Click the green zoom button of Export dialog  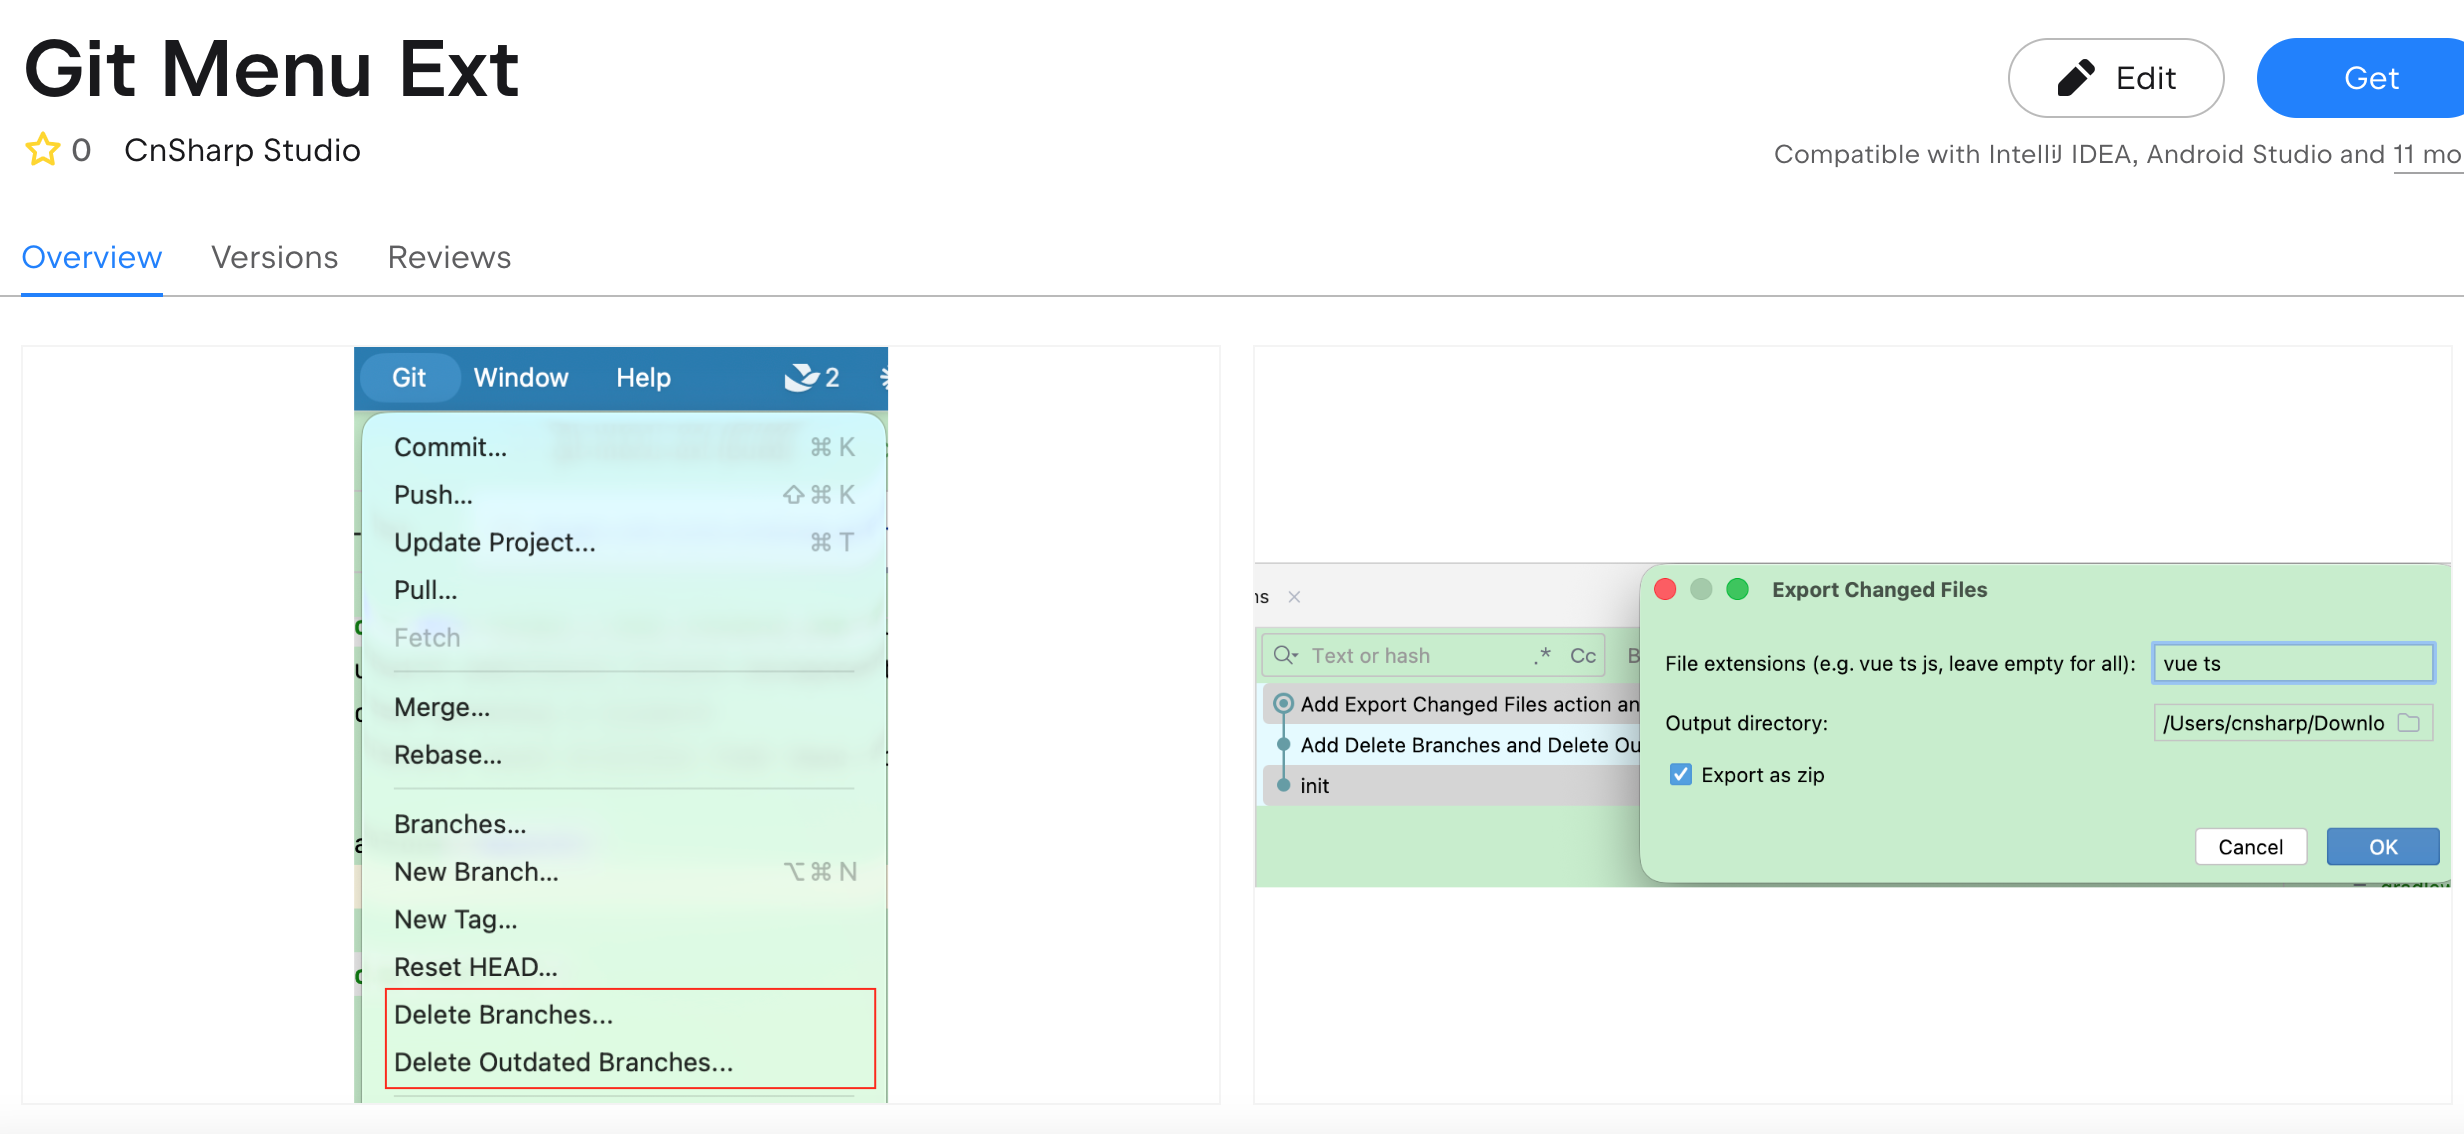pos(1738,589)
